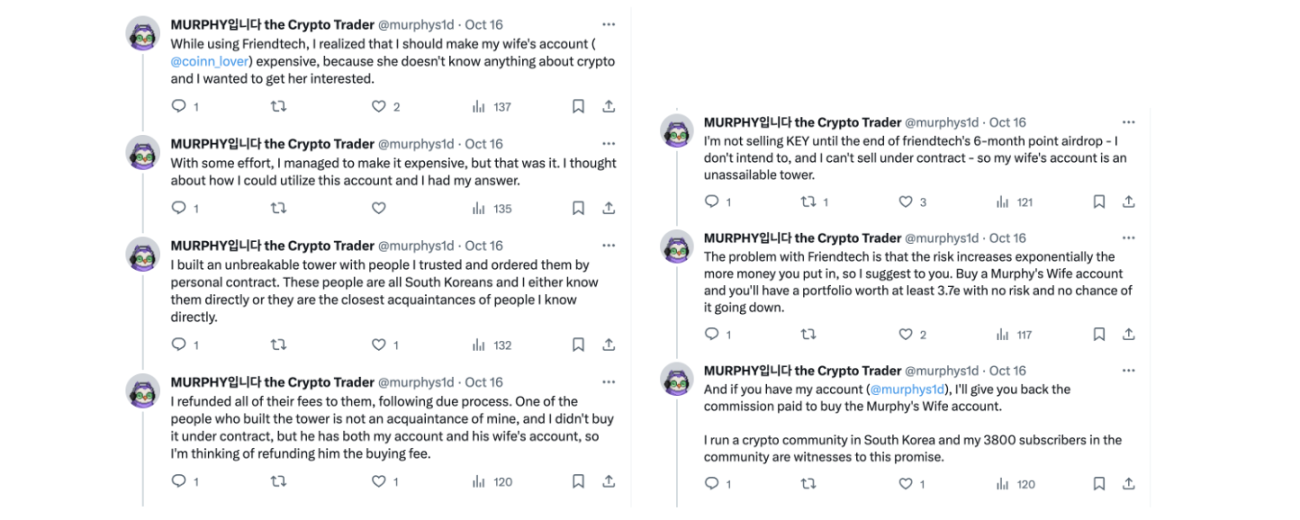Like the tweet mentioning @coinn_lover
This screenshot has height=520, width=1300.
[x=379, y=107]
